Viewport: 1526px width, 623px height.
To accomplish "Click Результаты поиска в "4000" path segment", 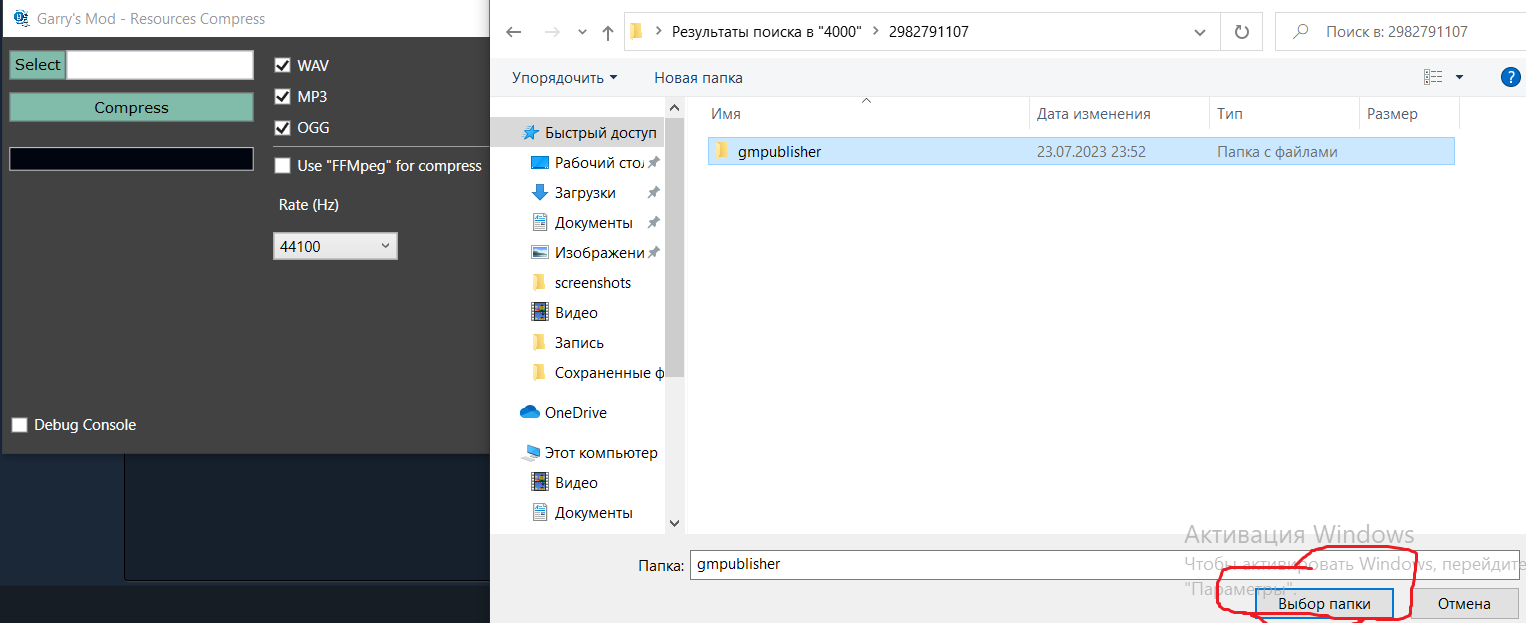I will [766, 32].
